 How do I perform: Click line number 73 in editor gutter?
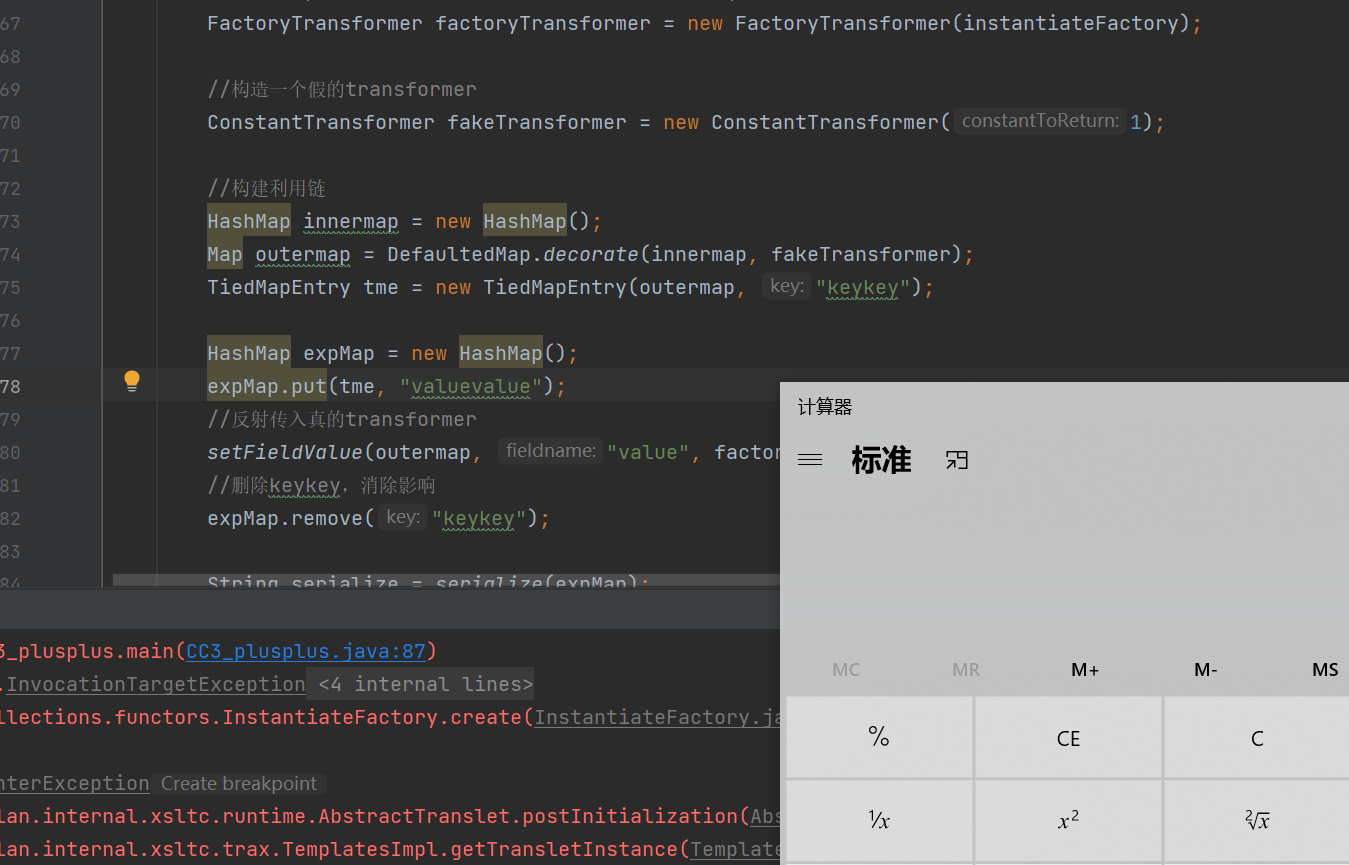pos(10,221)
